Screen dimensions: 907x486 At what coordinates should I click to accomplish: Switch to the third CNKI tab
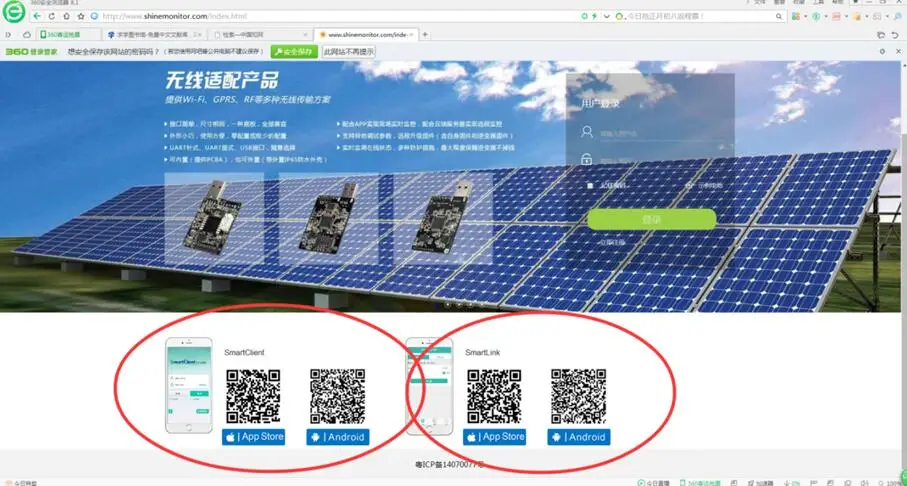[x=259, y=35]
